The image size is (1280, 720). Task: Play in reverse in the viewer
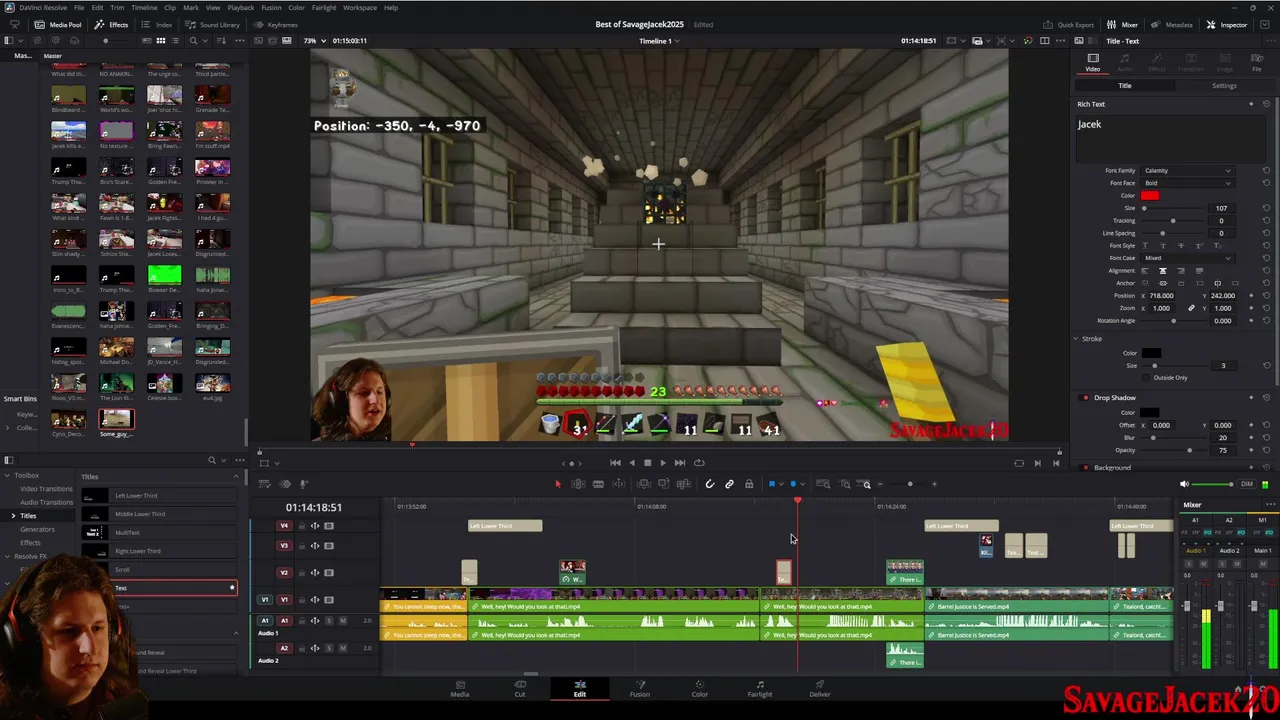pyautogui.click(x=631, y=463)
